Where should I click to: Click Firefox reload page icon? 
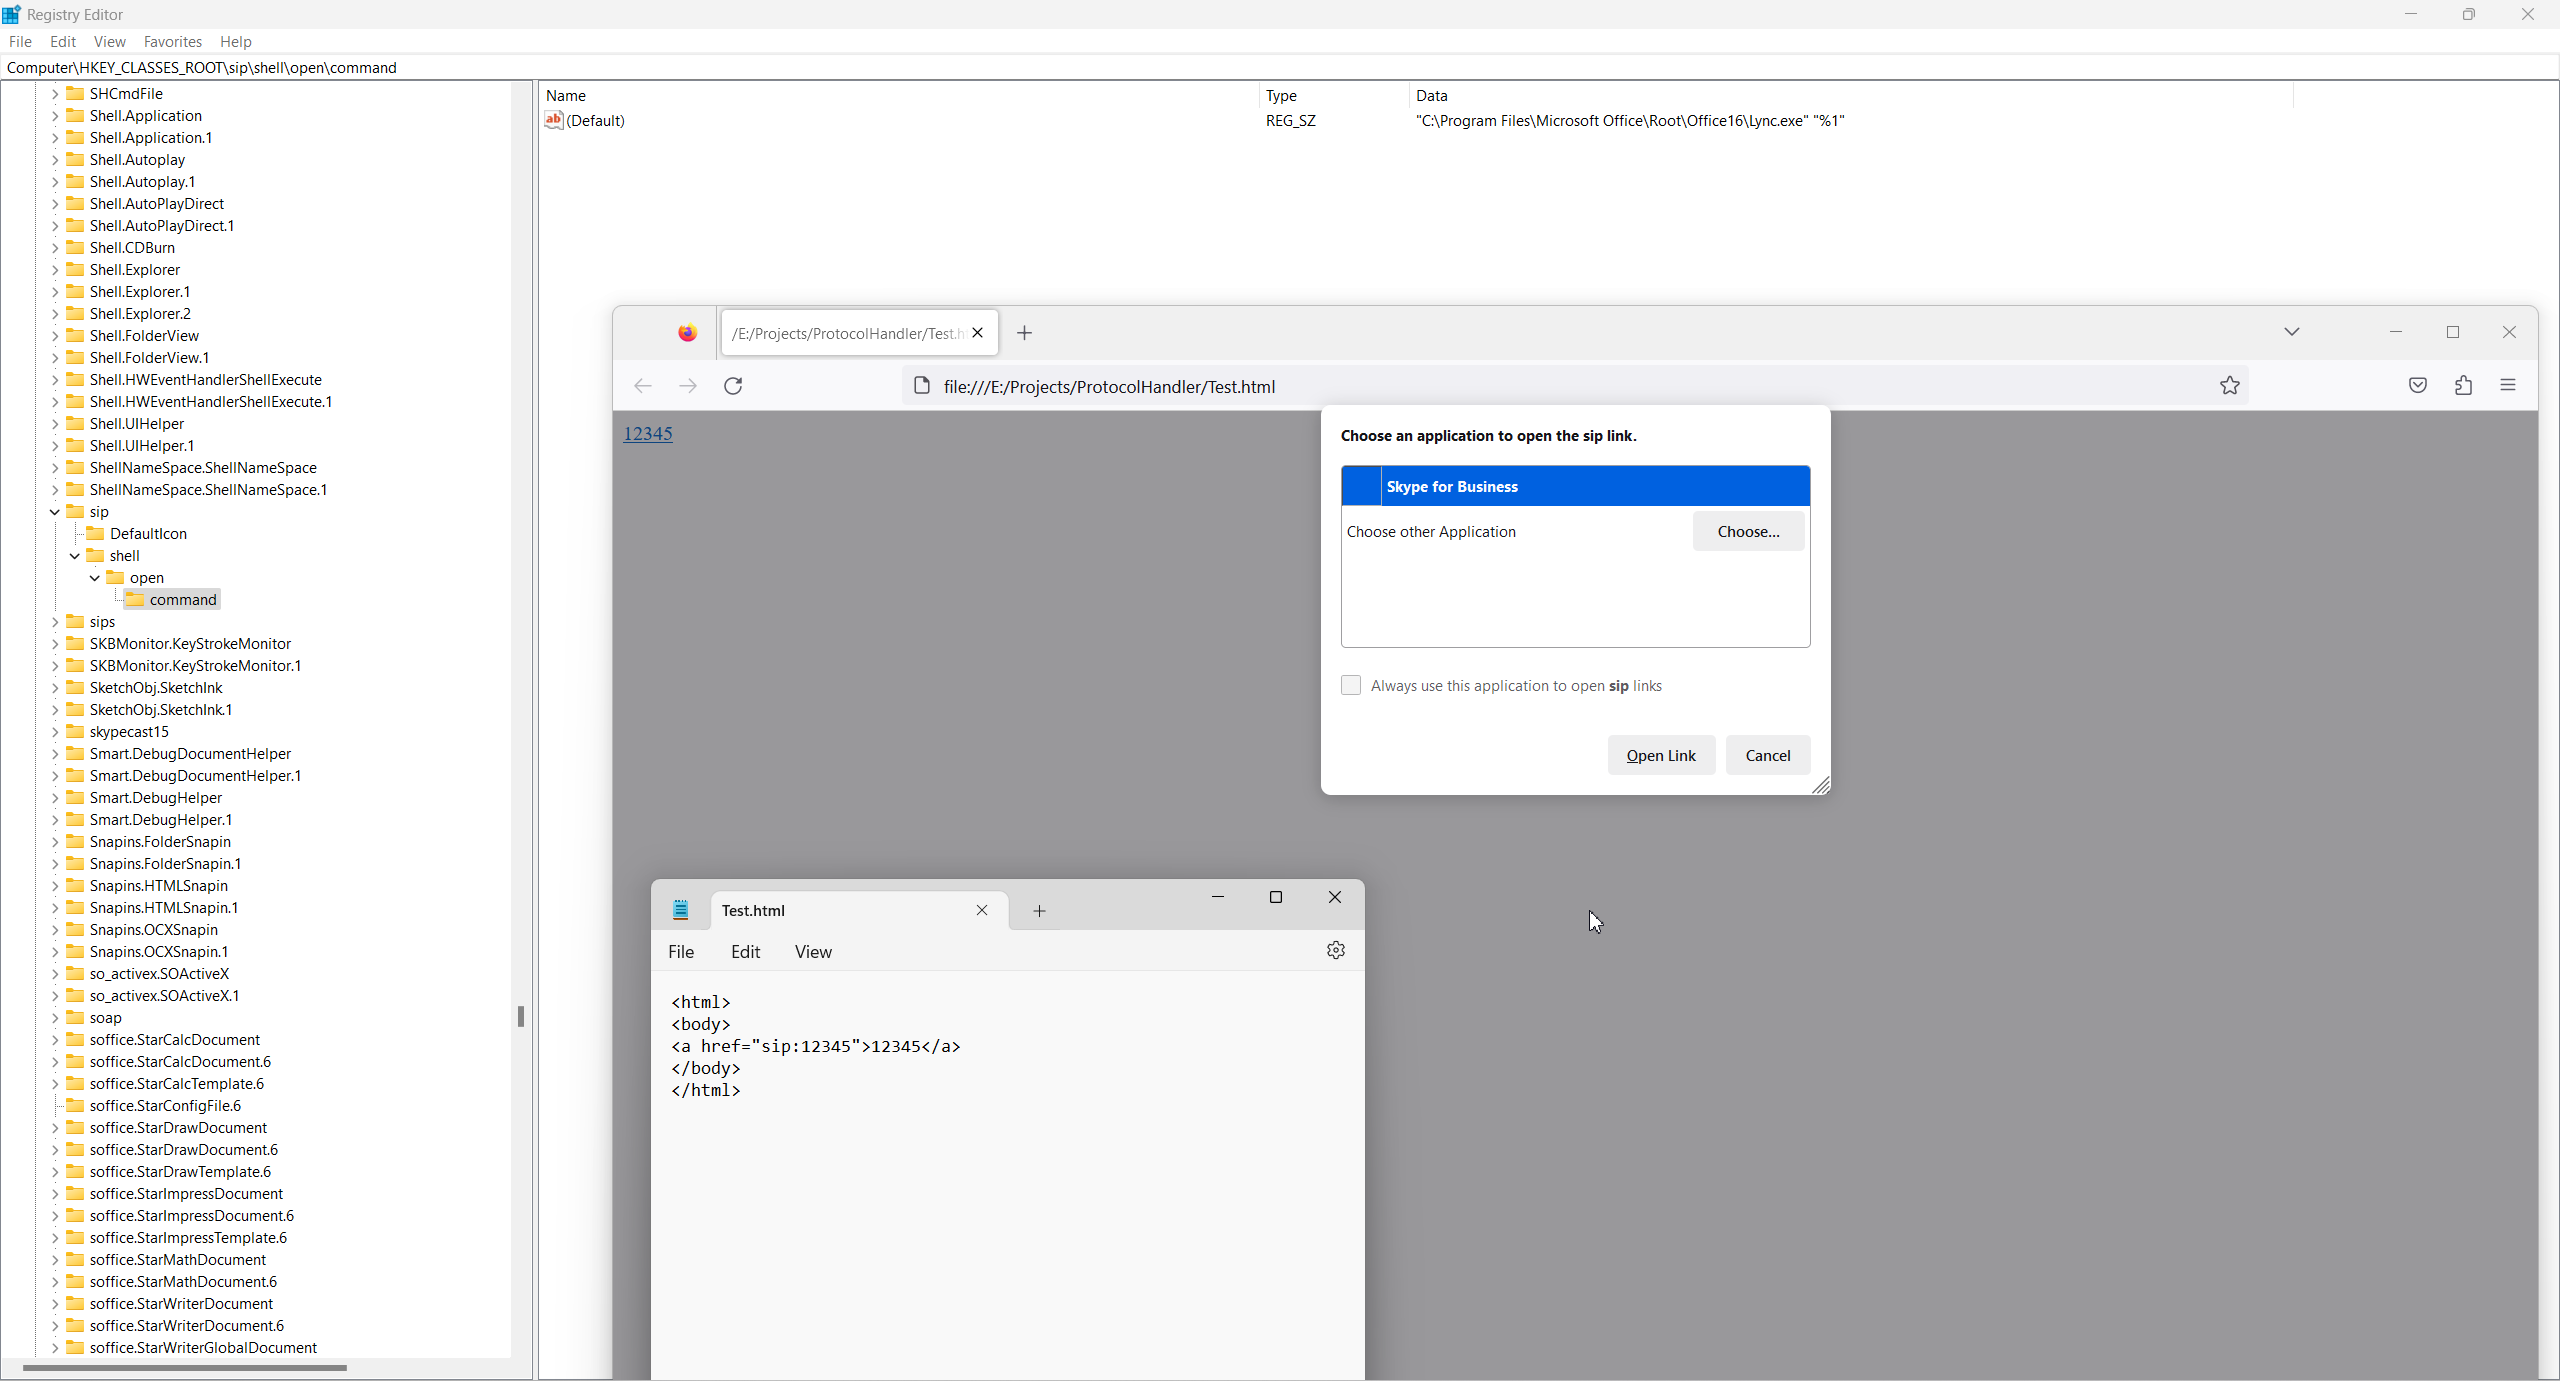(733, 386)
